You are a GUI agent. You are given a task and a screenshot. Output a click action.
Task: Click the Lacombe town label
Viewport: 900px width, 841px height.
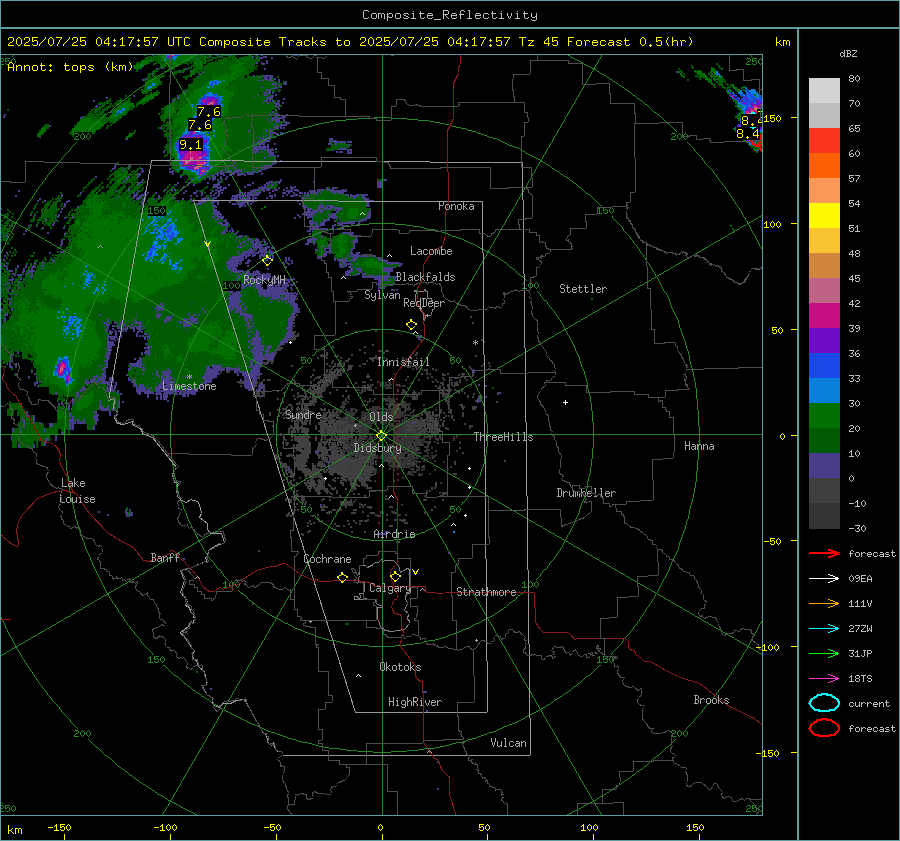point(431,251)
